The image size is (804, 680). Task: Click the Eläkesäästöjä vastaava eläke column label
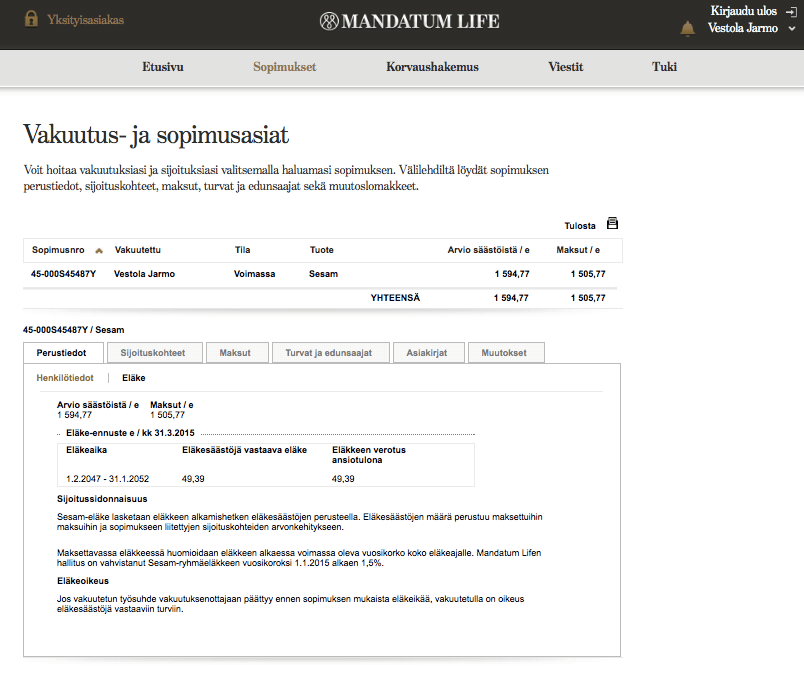tap(244, 450)
